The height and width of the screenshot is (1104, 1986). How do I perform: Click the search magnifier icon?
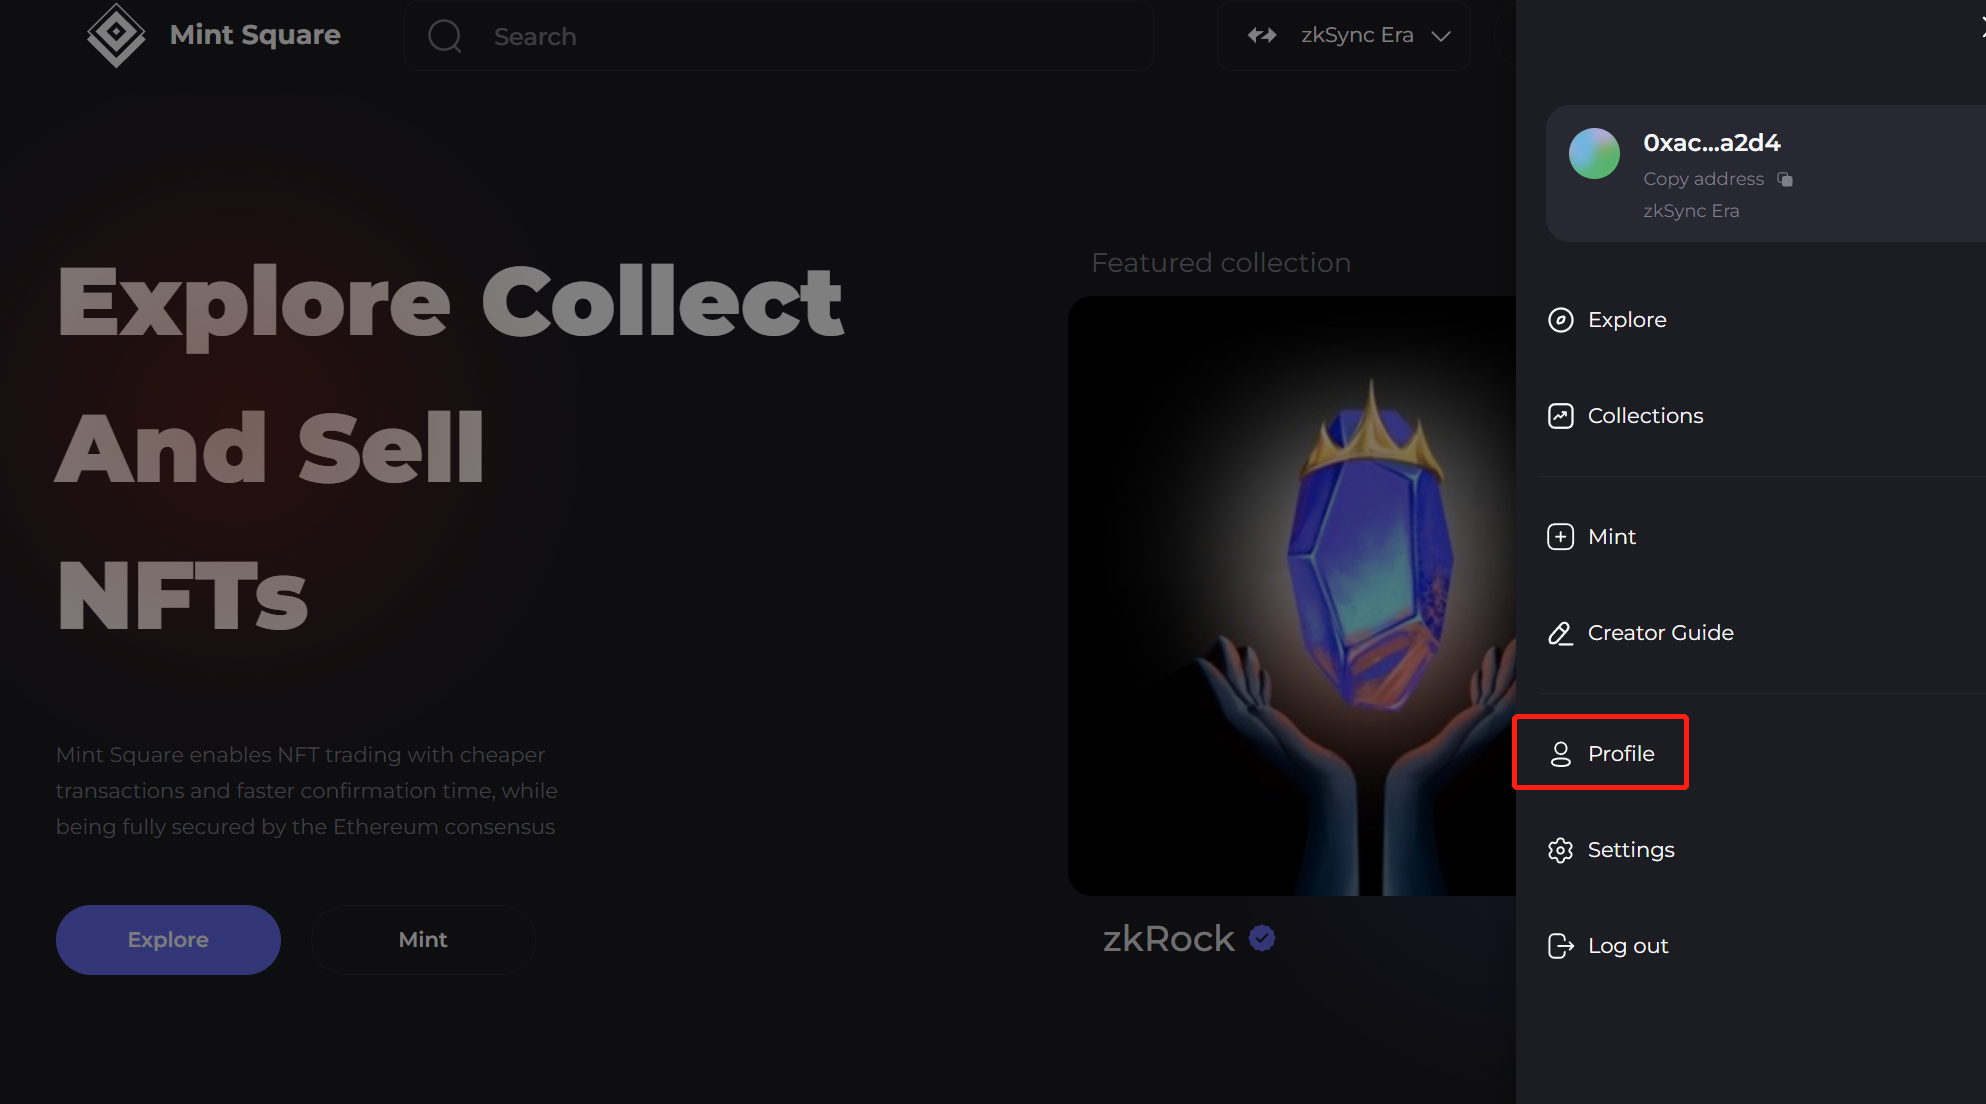click(x=445, y=36)
